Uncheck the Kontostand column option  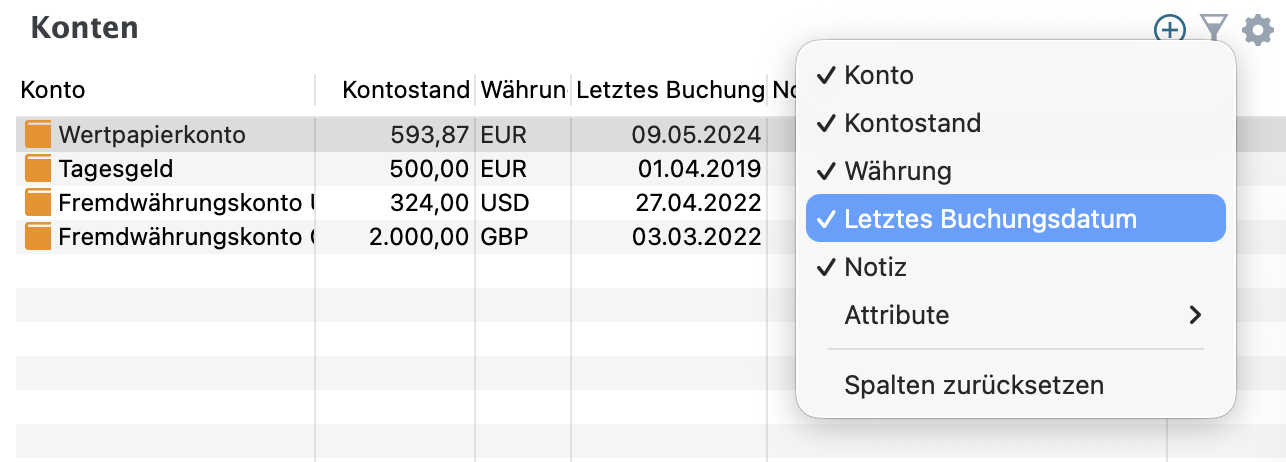912,123
